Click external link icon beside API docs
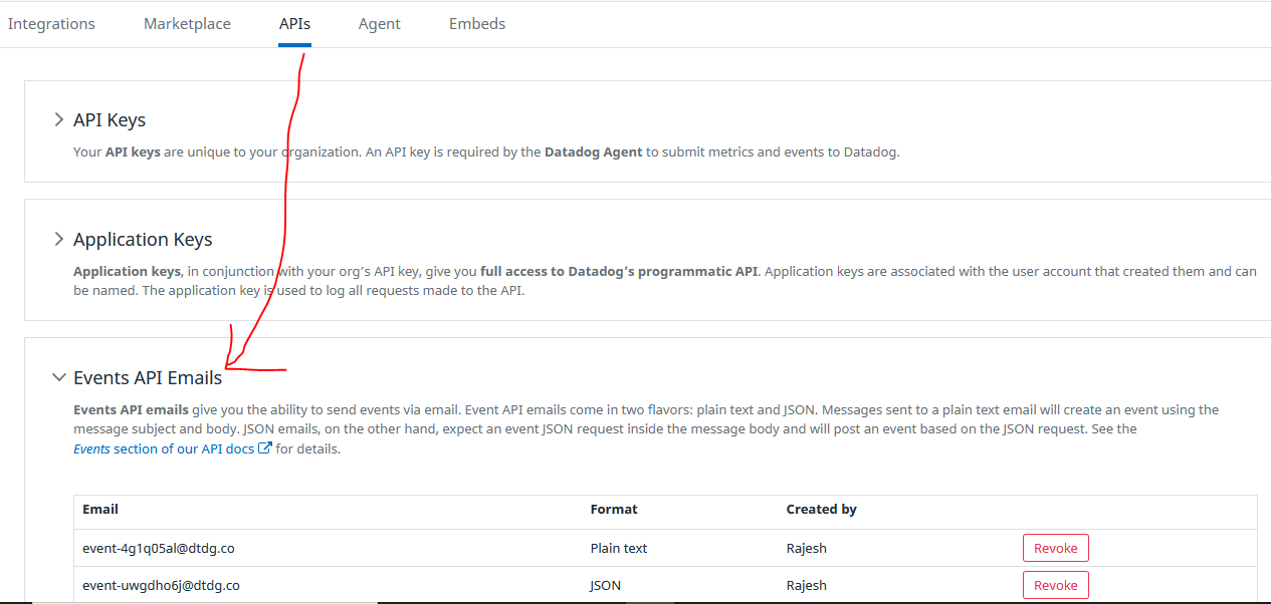This screenshot has height=604, width=1271. (x=265, y=449)
